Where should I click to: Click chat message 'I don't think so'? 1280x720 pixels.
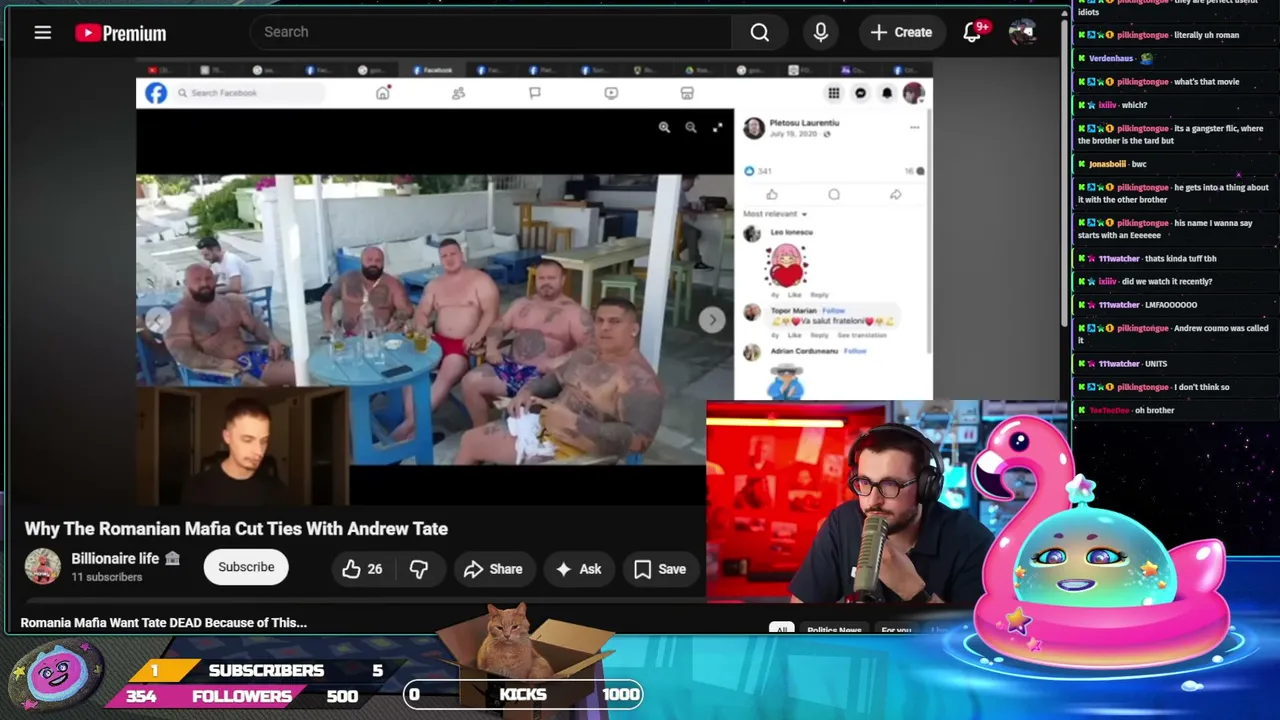(1202, 387)
